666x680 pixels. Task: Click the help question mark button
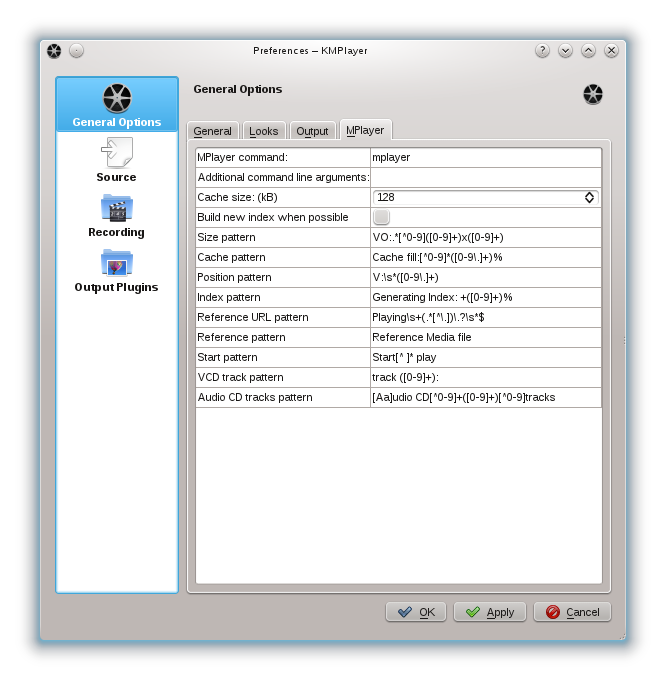point(542,51)
